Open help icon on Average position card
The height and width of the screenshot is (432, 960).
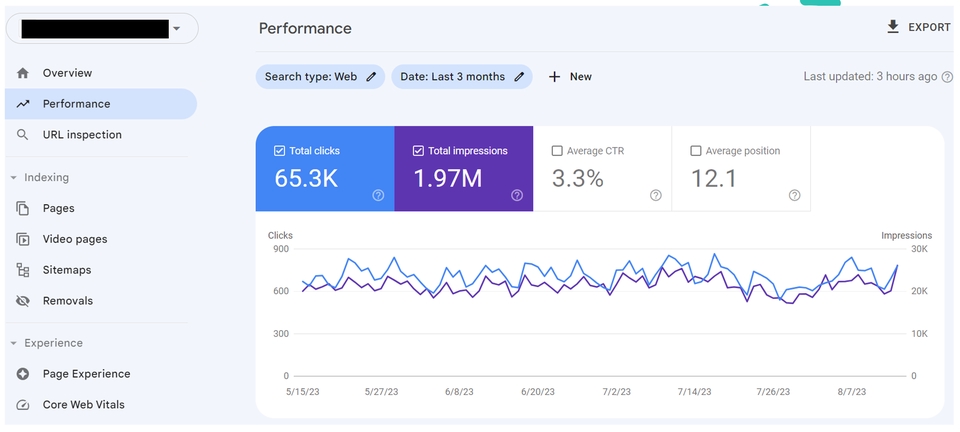(794, 195)
